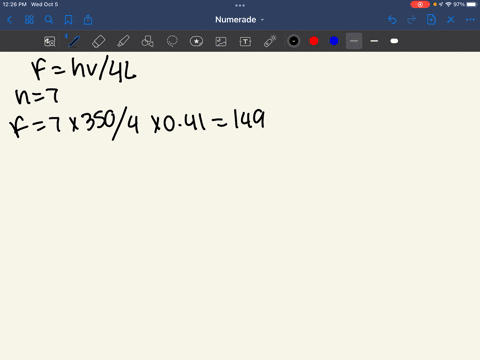Bookmark the current page
Viewport: 480px width, 360px height.
point(68,20)
